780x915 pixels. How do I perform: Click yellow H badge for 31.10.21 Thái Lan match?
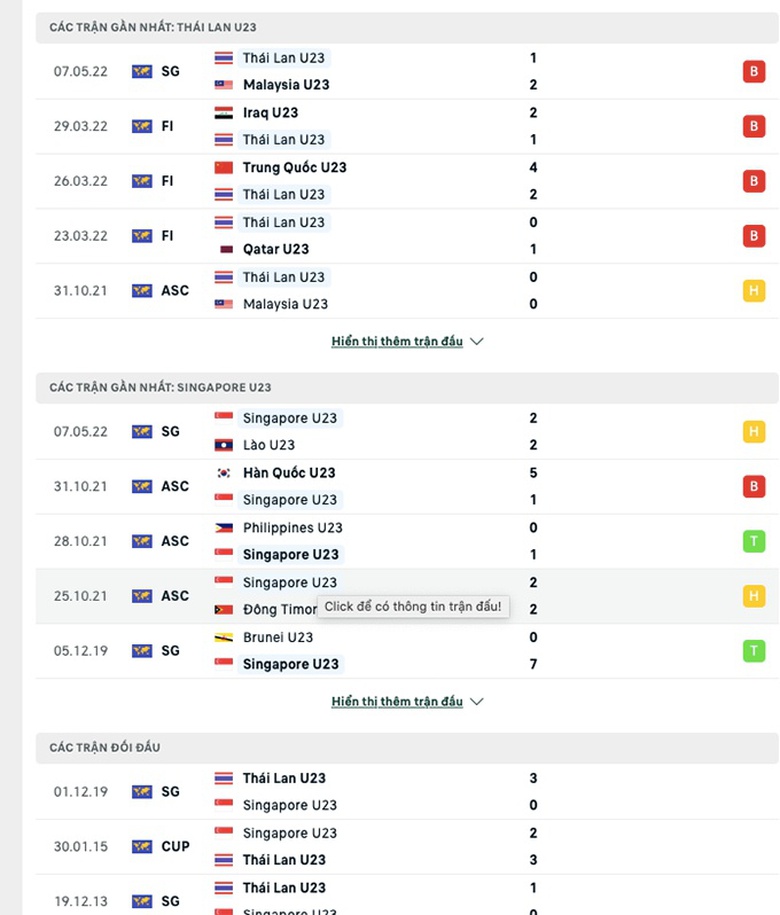(752, 290)
